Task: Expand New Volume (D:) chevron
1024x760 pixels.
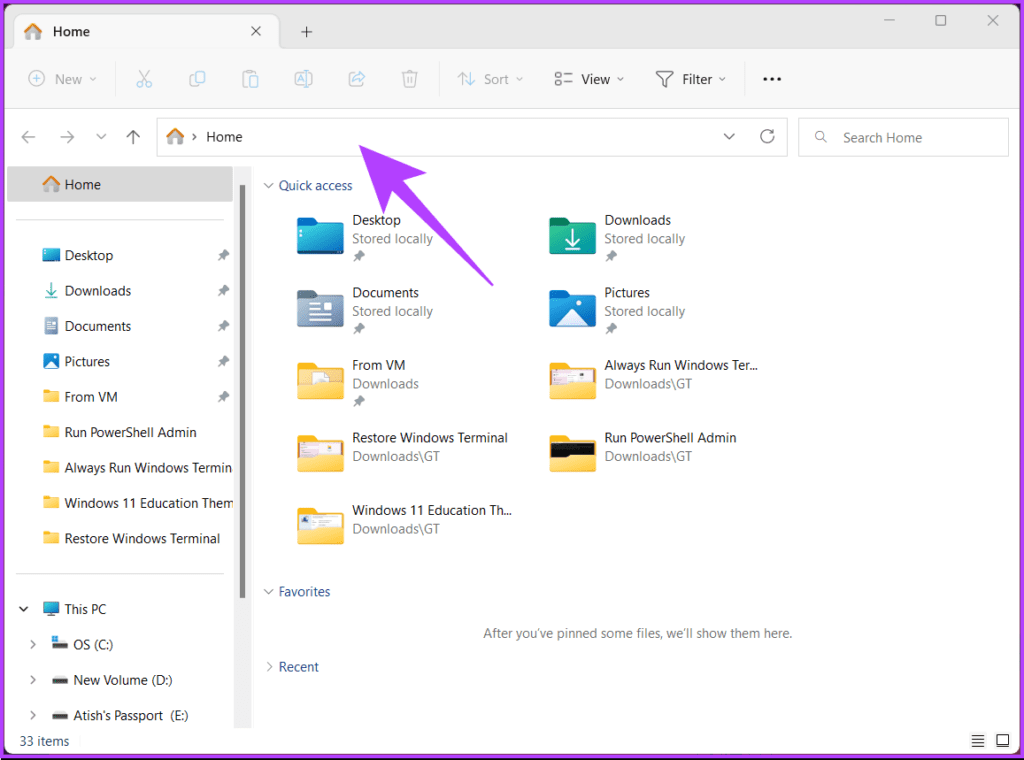Action: pyautogui.click(x=33, y=680)
